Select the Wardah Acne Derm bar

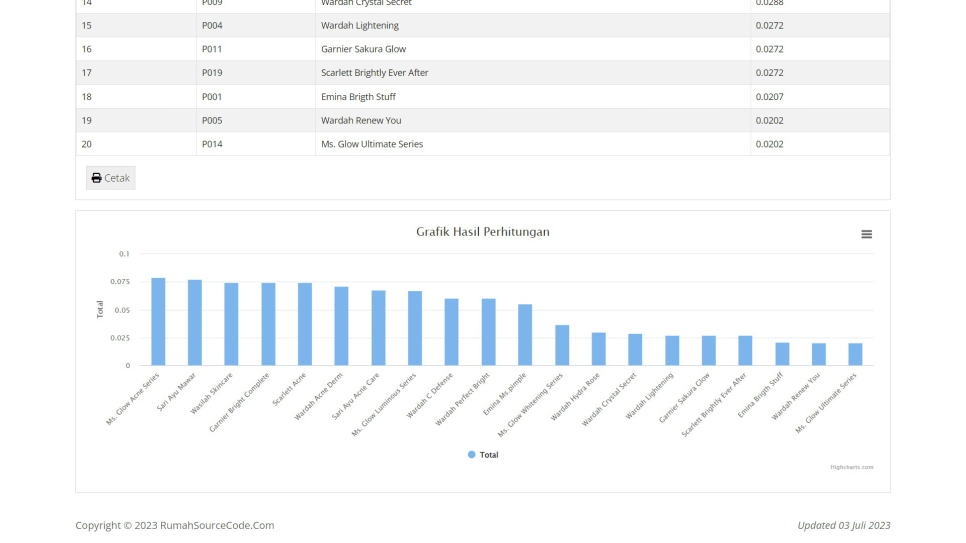(341, 326)
